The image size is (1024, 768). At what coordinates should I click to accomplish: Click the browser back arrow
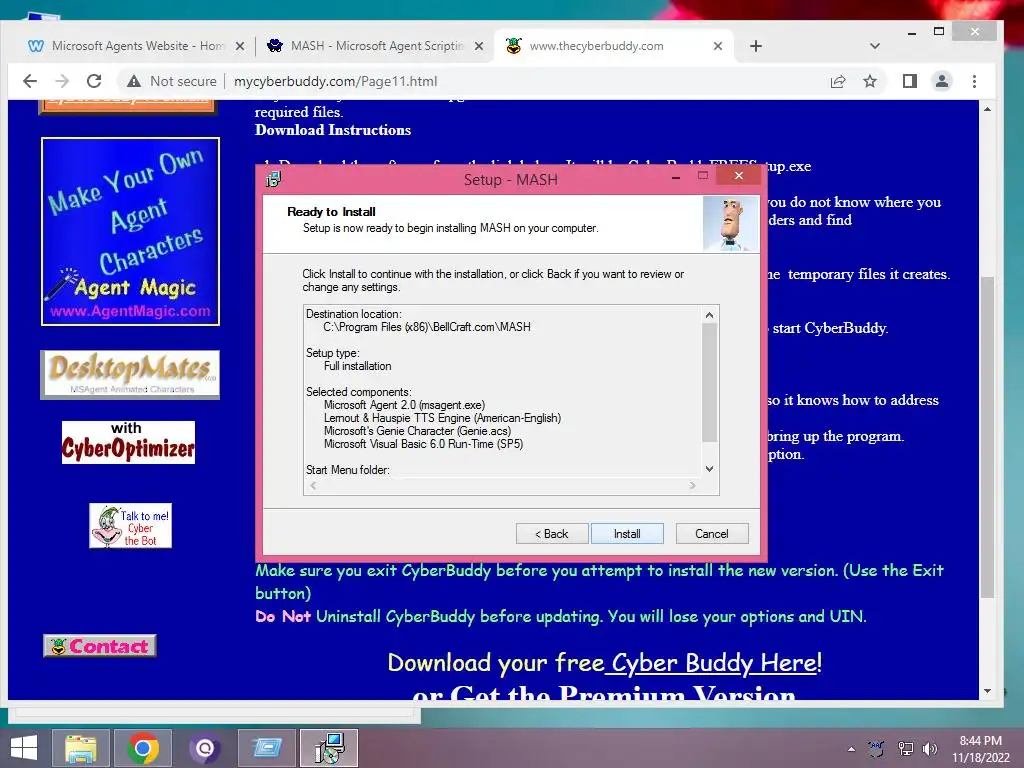pyautogui.click(x=30, y=81)
